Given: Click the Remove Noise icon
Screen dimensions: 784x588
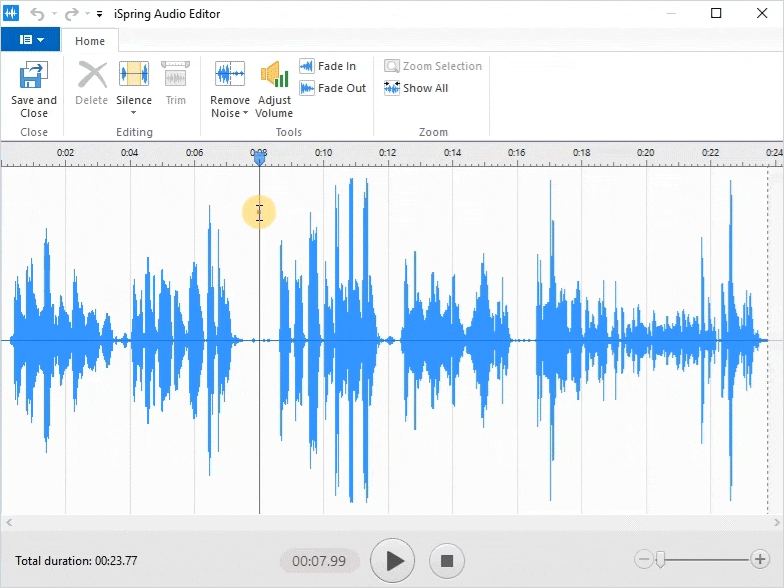Looking at the screenshot, I should tap(230, 76).
